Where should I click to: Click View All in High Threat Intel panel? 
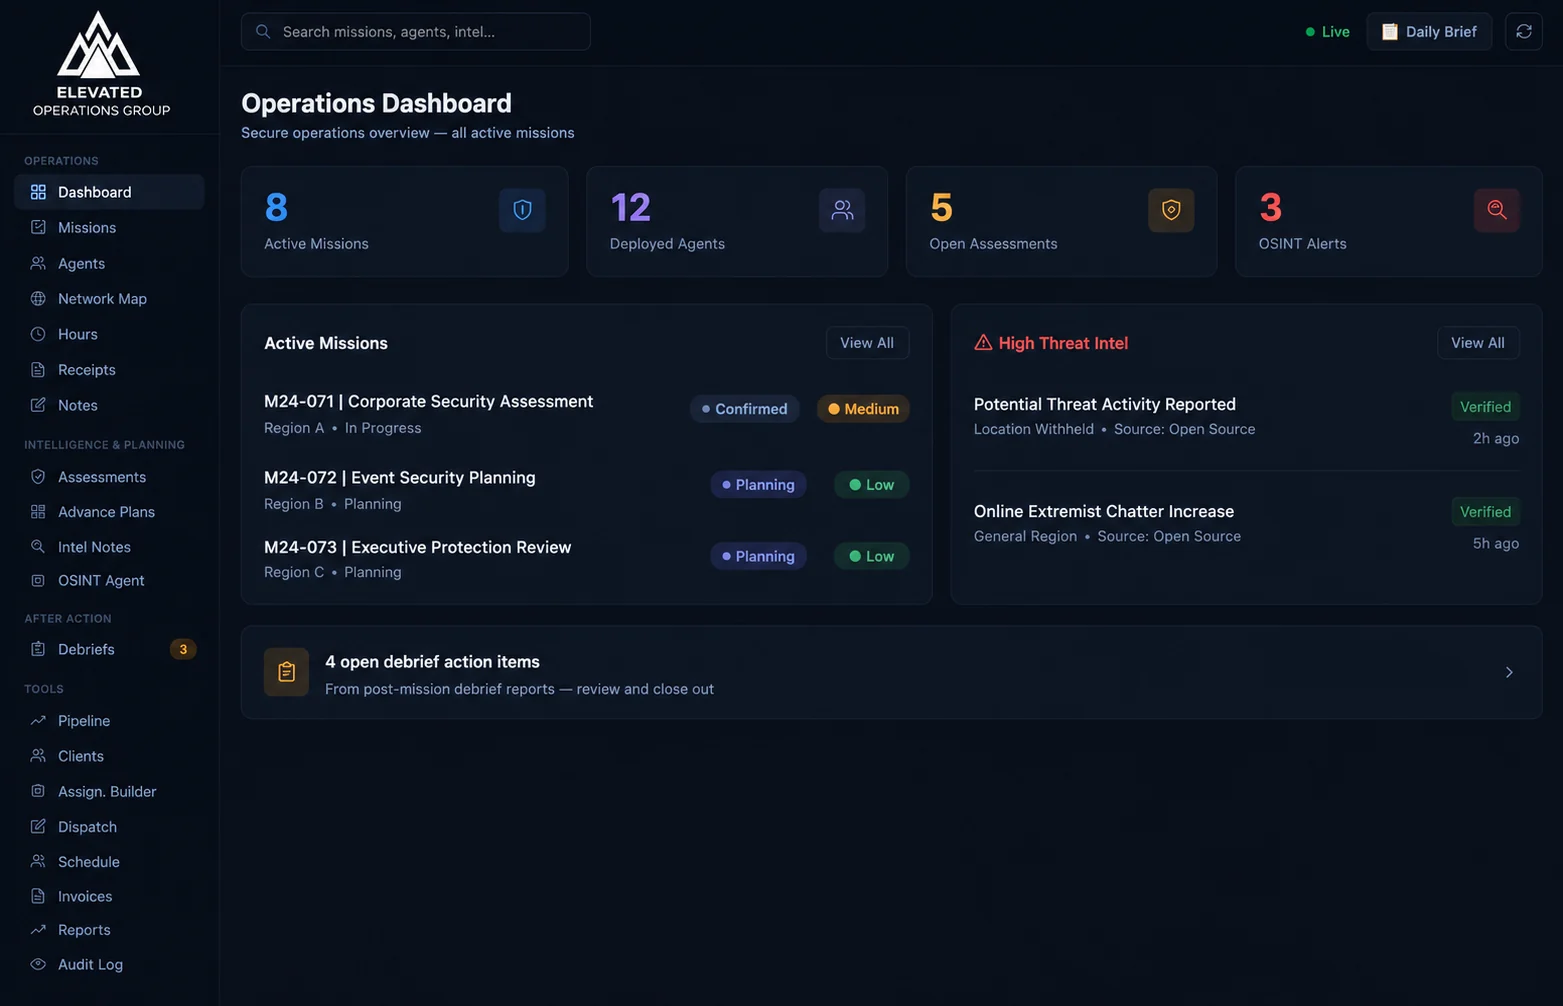pyautogui.click(x=1478, y=343)
